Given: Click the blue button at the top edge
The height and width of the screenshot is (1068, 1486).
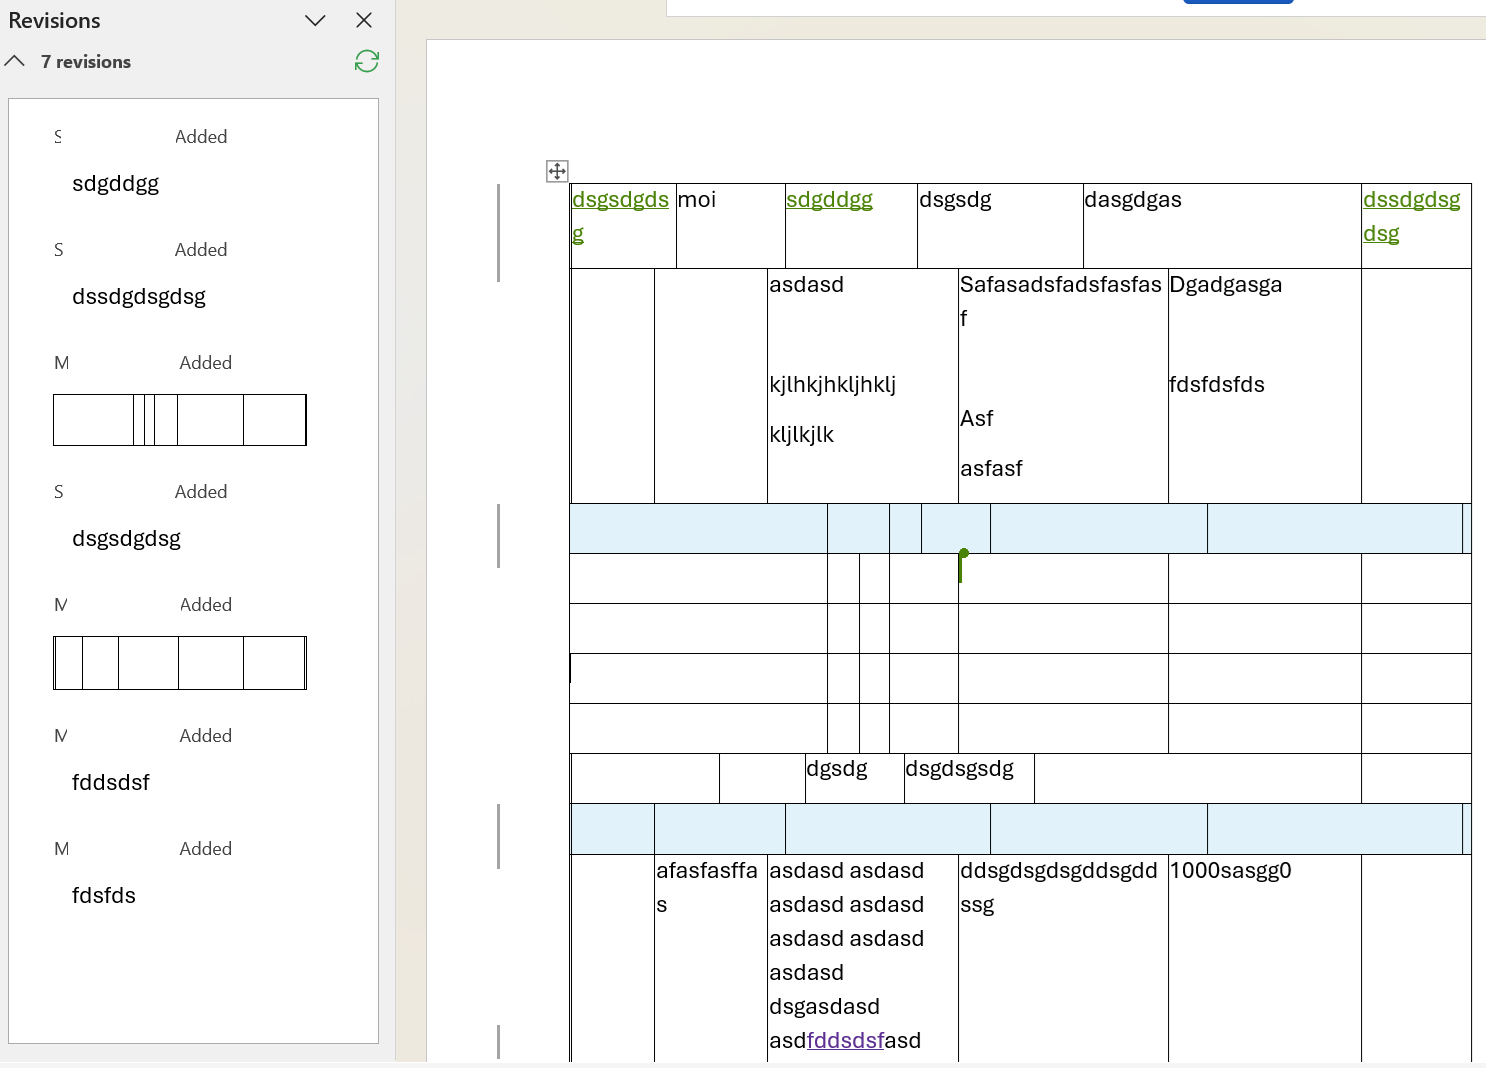Looking at the screenshot, I should [1238, 3].
